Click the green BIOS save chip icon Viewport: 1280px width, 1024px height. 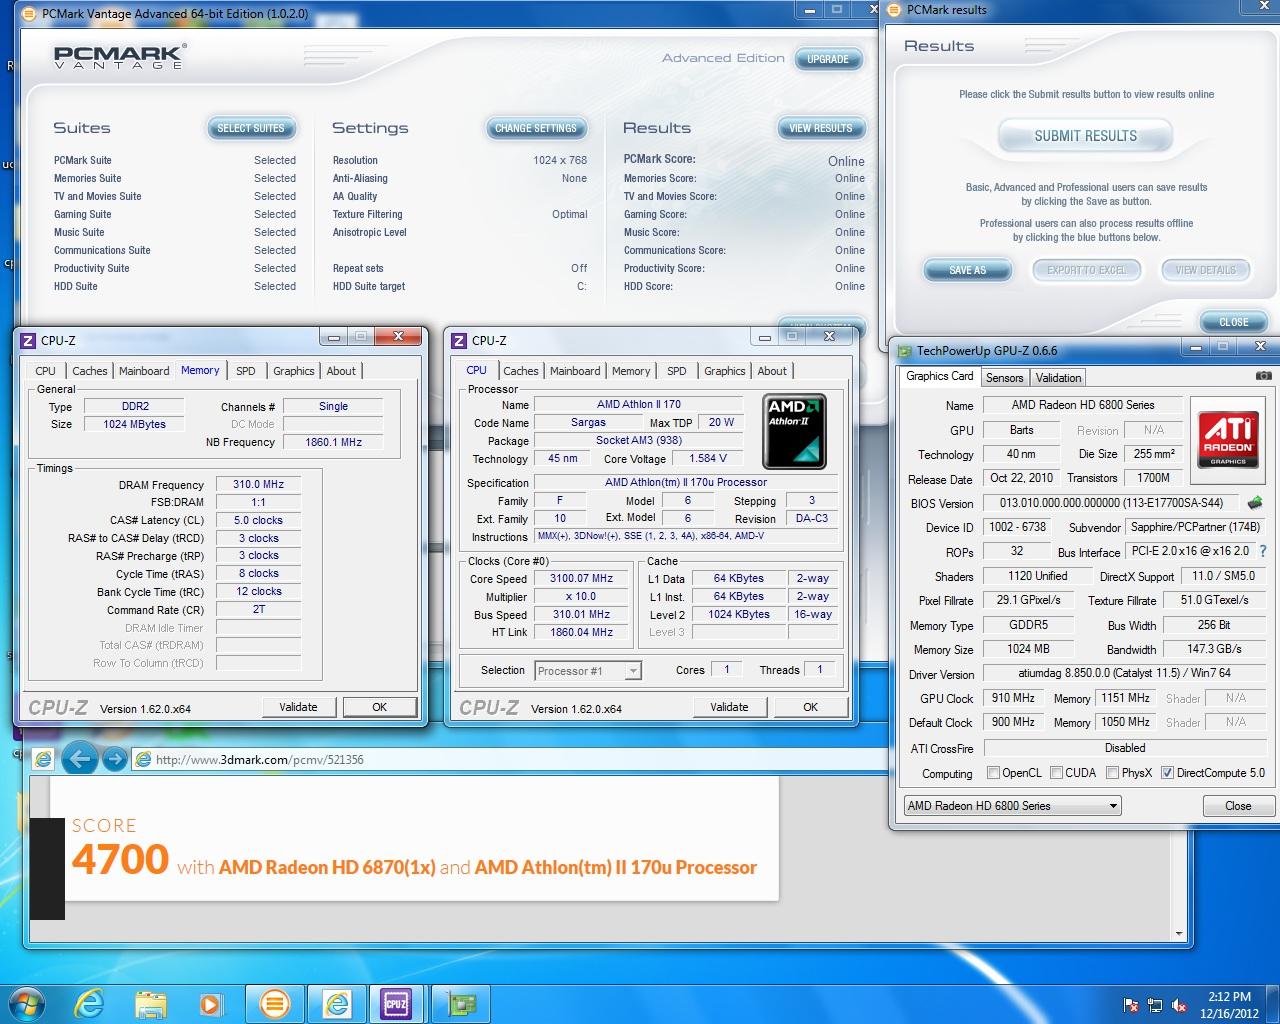point(1254,503)
